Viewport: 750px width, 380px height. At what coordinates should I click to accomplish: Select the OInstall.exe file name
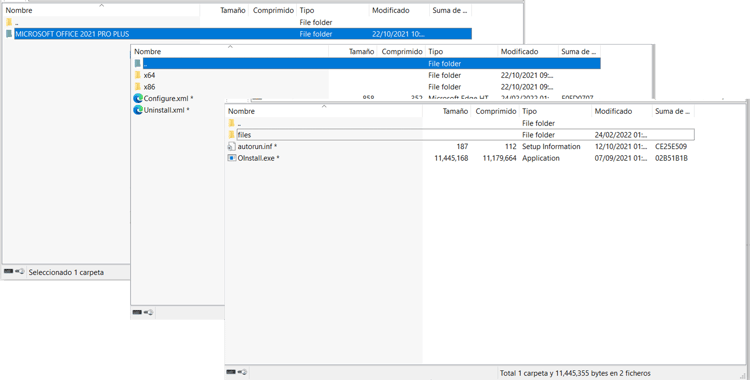pyautogui.click(x=256, y=158)
